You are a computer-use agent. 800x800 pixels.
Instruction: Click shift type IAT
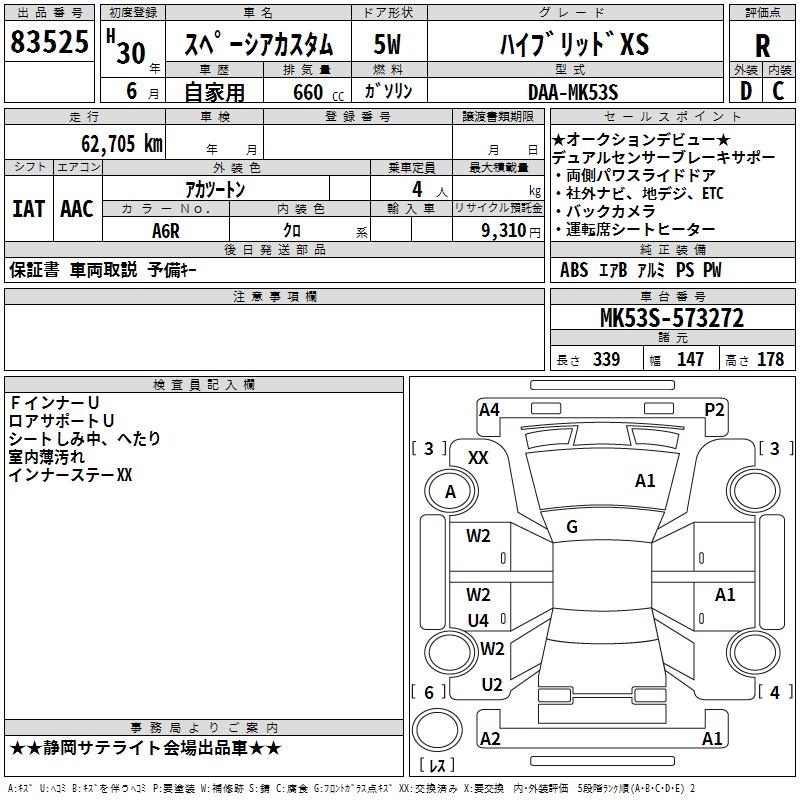tap(29, 209)
